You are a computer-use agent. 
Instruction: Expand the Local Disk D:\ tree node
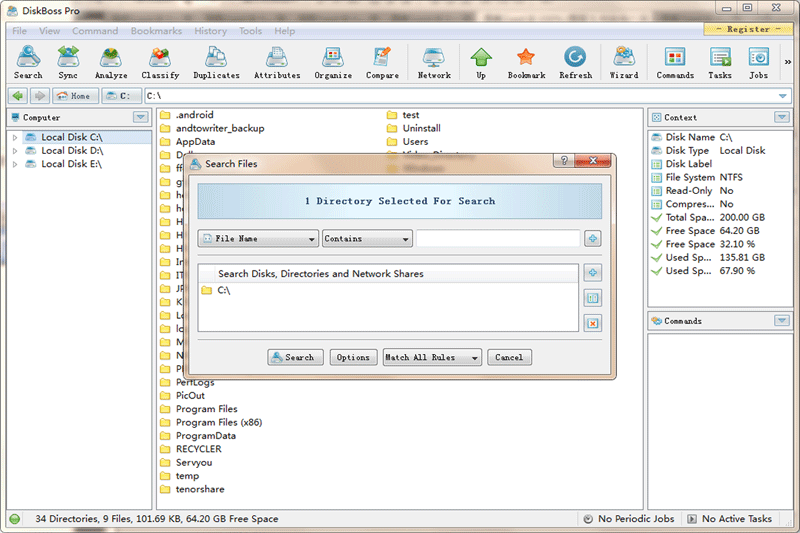[15, 151]
